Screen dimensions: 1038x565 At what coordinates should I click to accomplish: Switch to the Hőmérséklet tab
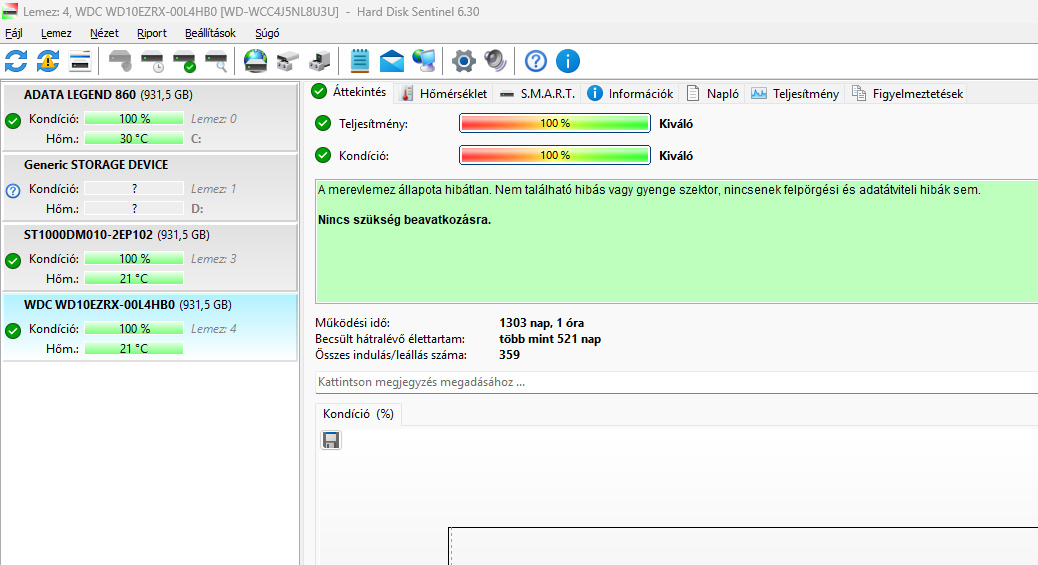444,94
